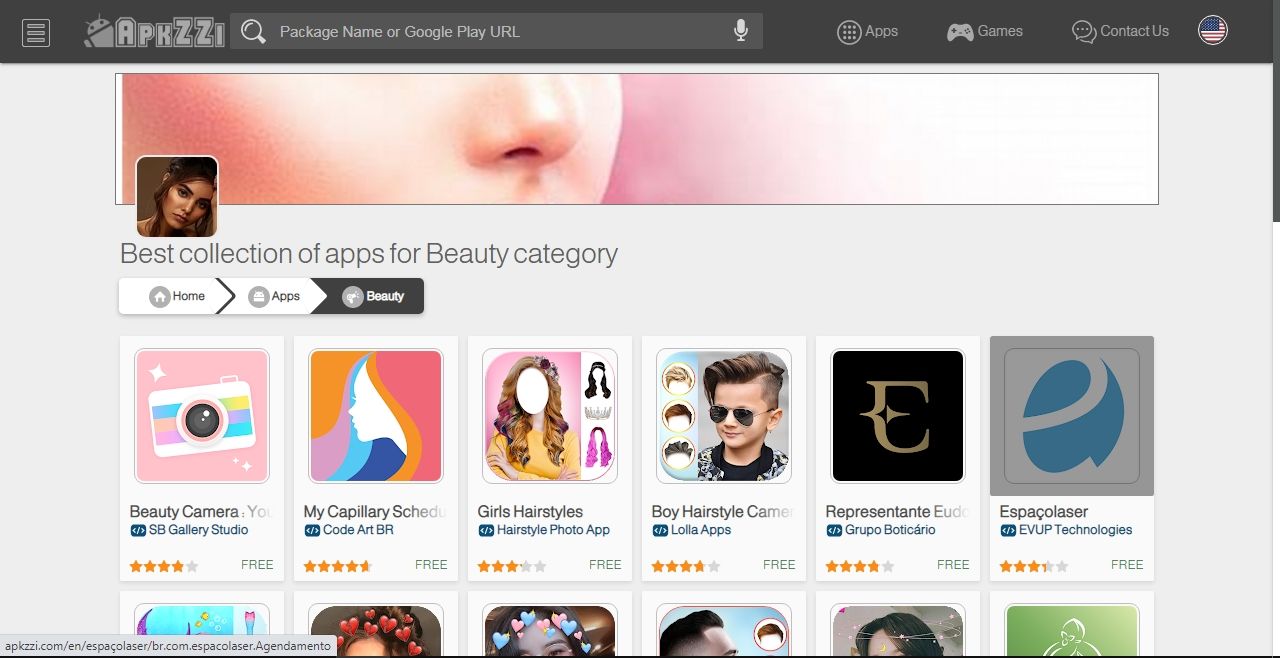Click the Best collection of apps heading

tap(369, 254)
